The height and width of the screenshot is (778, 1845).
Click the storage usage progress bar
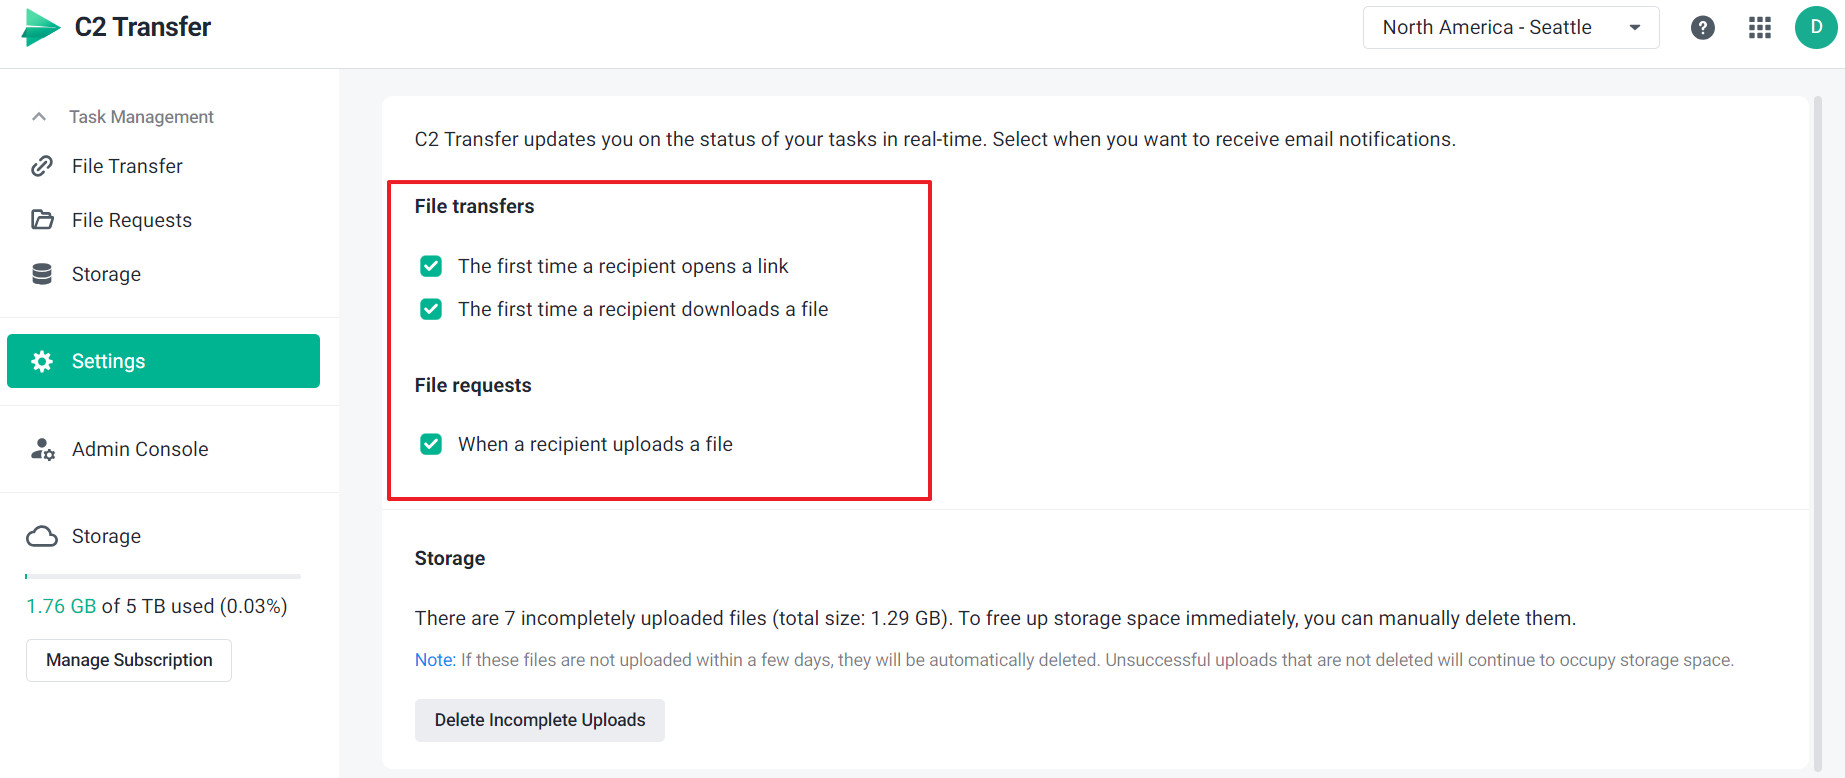[162, 576]
